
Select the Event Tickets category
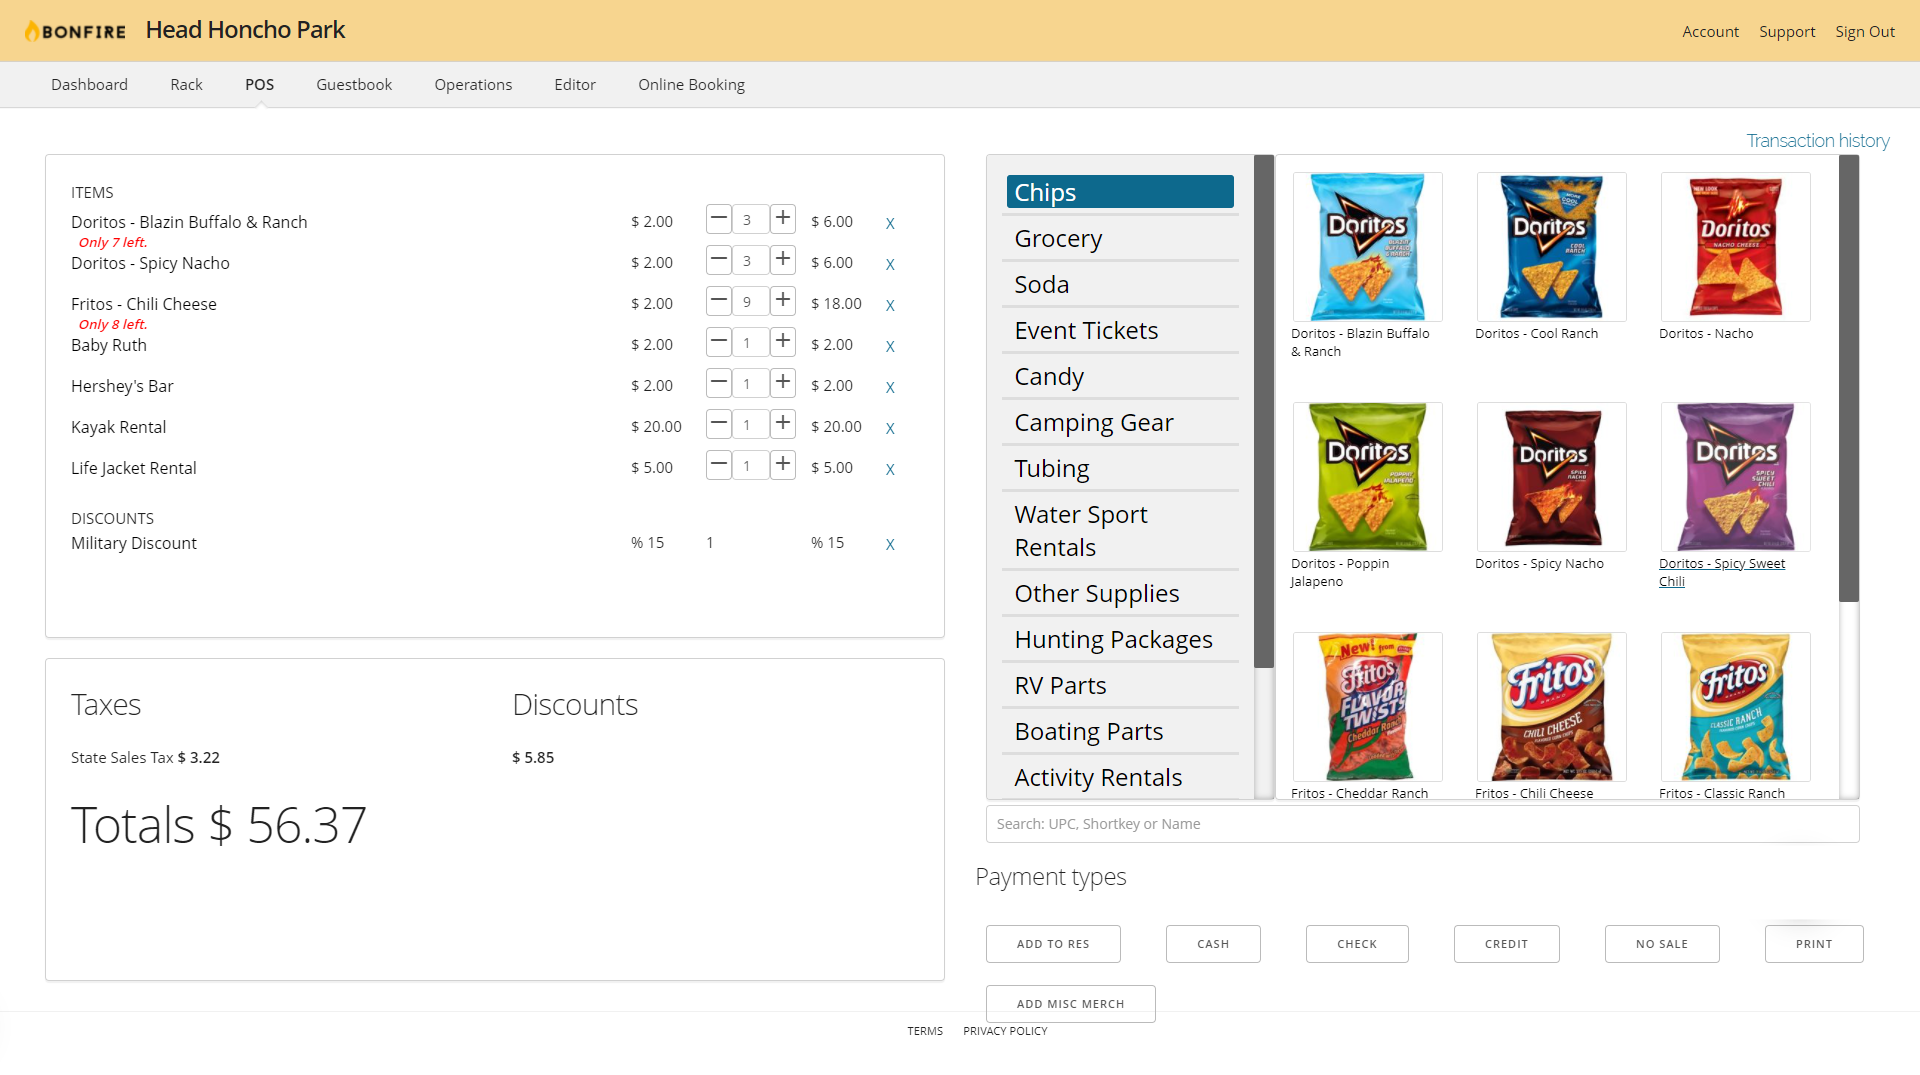[1120, 331]
